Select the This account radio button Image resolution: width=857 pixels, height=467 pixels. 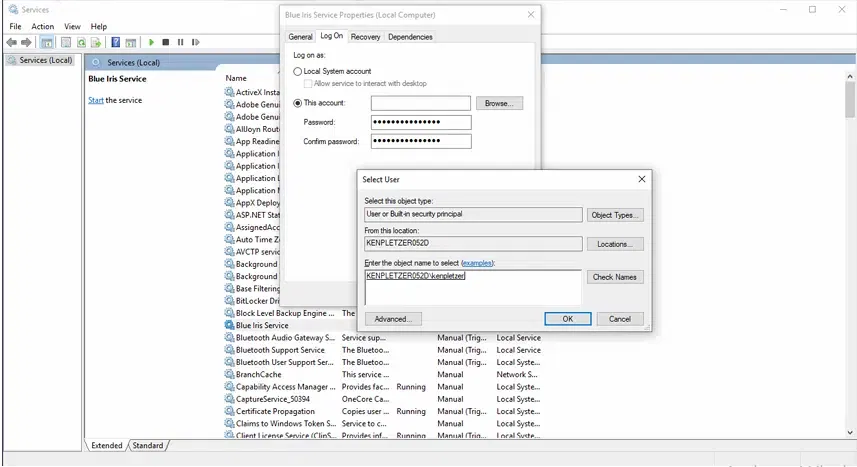point(298,103)
